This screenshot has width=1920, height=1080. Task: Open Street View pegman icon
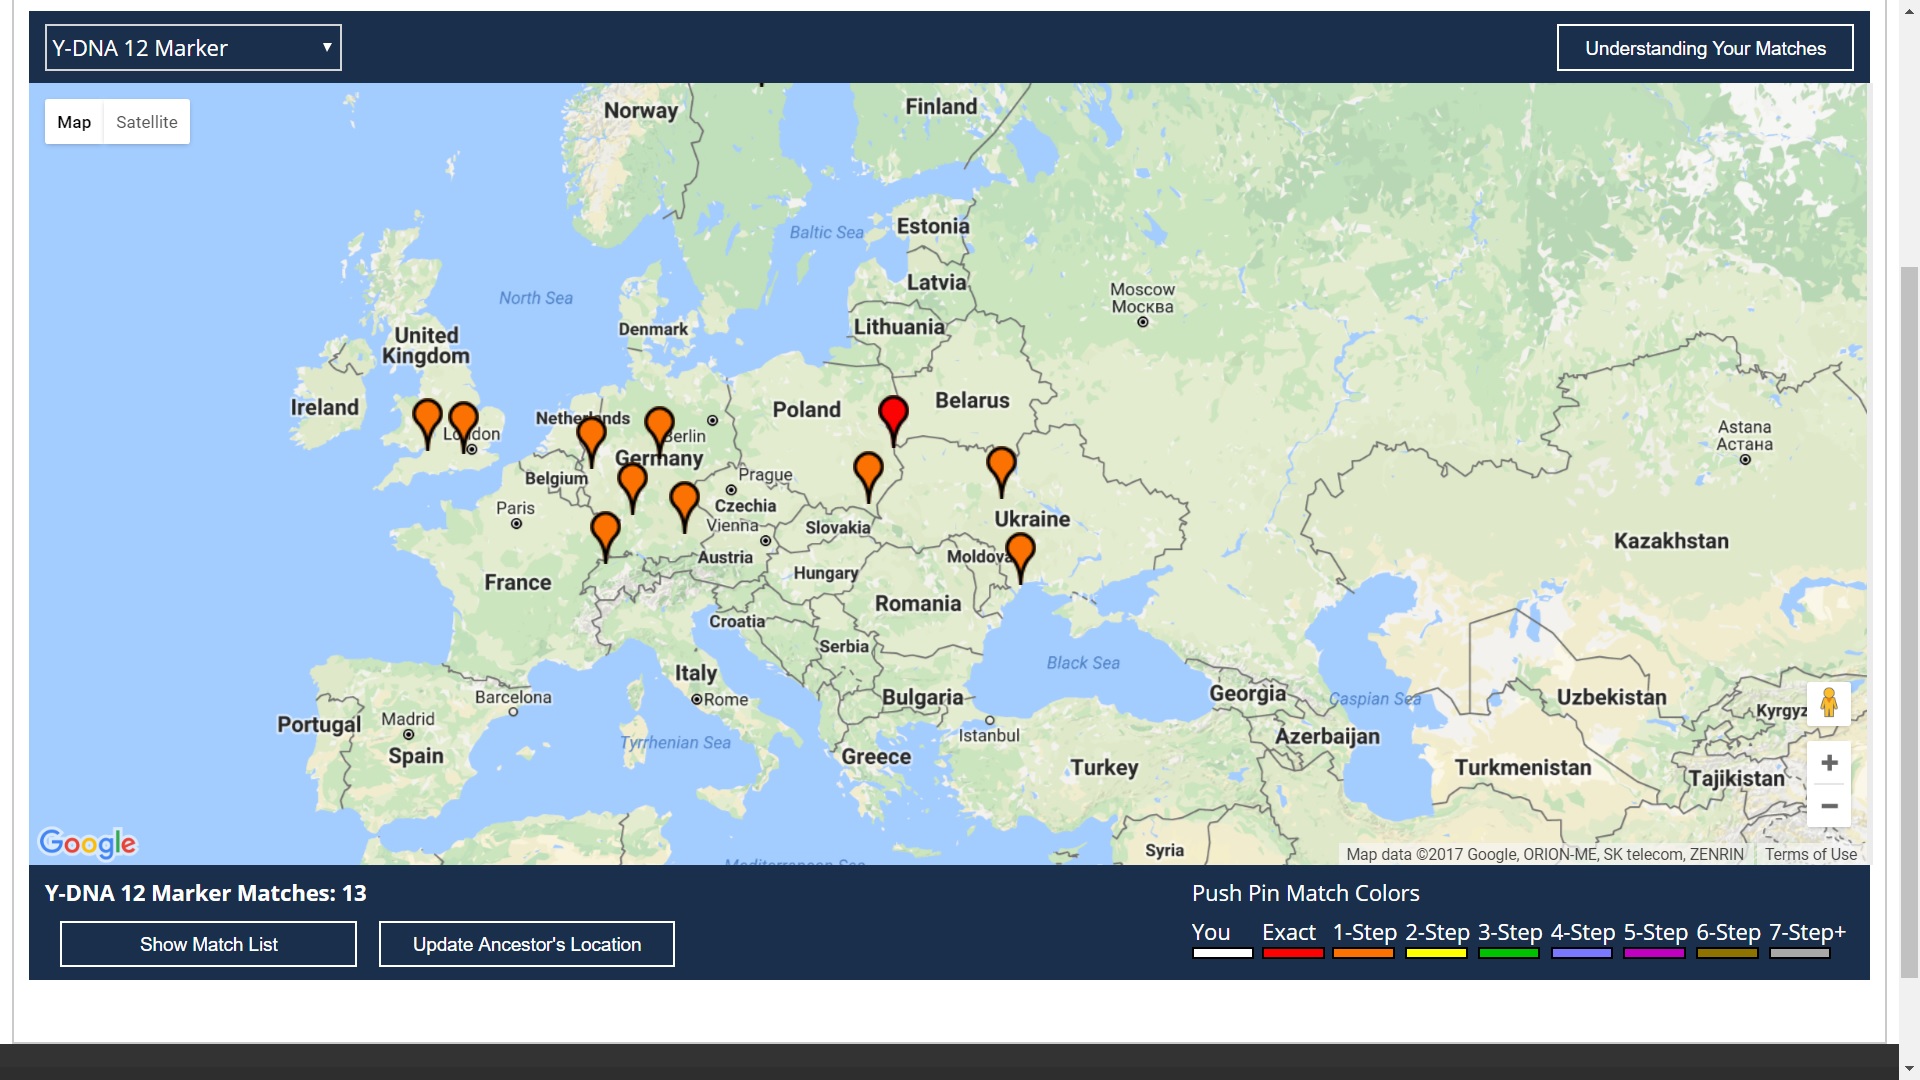(1829, 703)
